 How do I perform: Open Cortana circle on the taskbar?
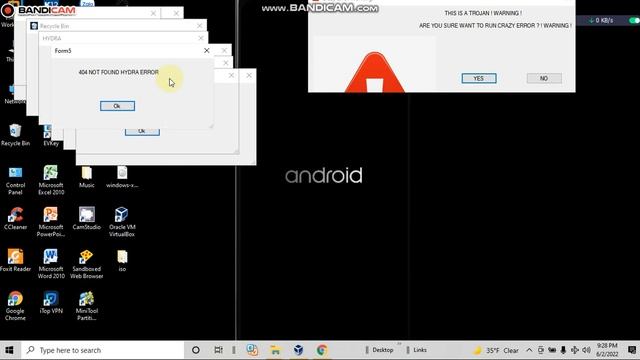(x=196, y=350)
